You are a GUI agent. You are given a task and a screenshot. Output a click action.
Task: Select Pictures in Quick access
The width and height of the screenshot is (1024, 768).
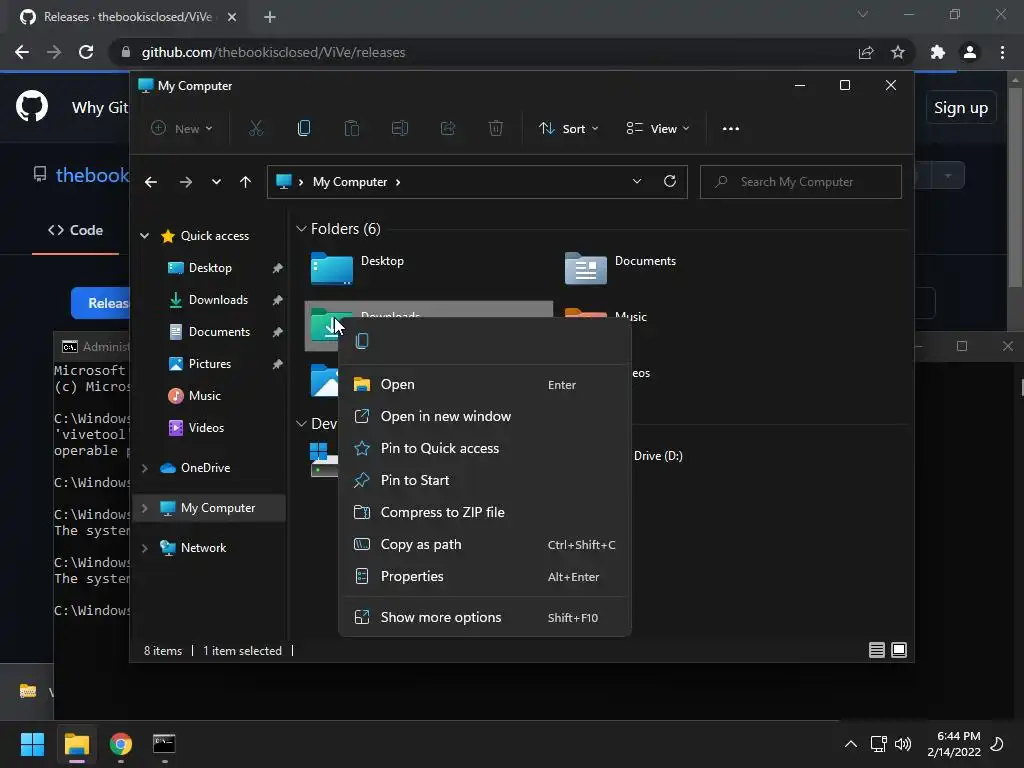(209, 364)
